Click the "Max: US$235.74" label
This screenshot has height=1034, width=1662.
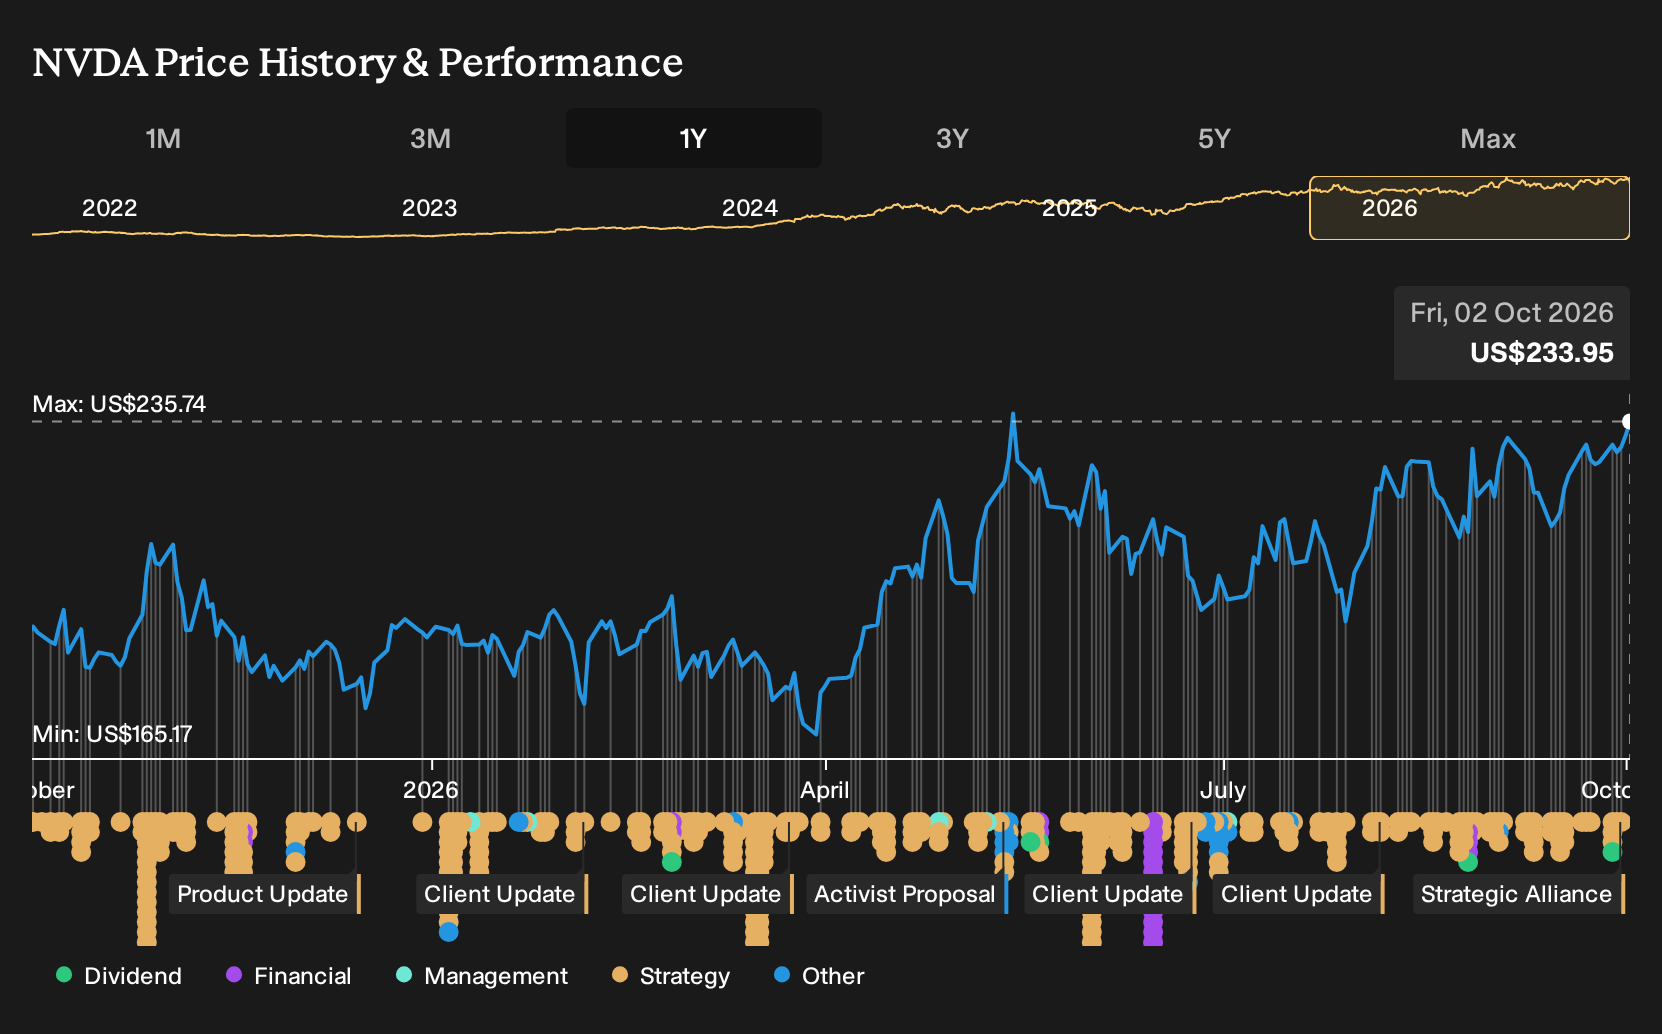pos(119,404)
